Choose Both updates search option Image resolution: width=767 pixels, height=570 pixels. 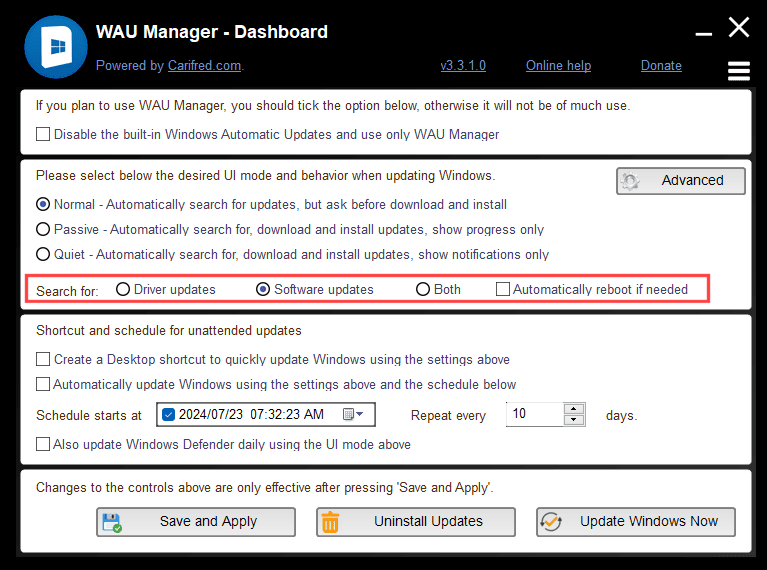(x=423, y=289)
